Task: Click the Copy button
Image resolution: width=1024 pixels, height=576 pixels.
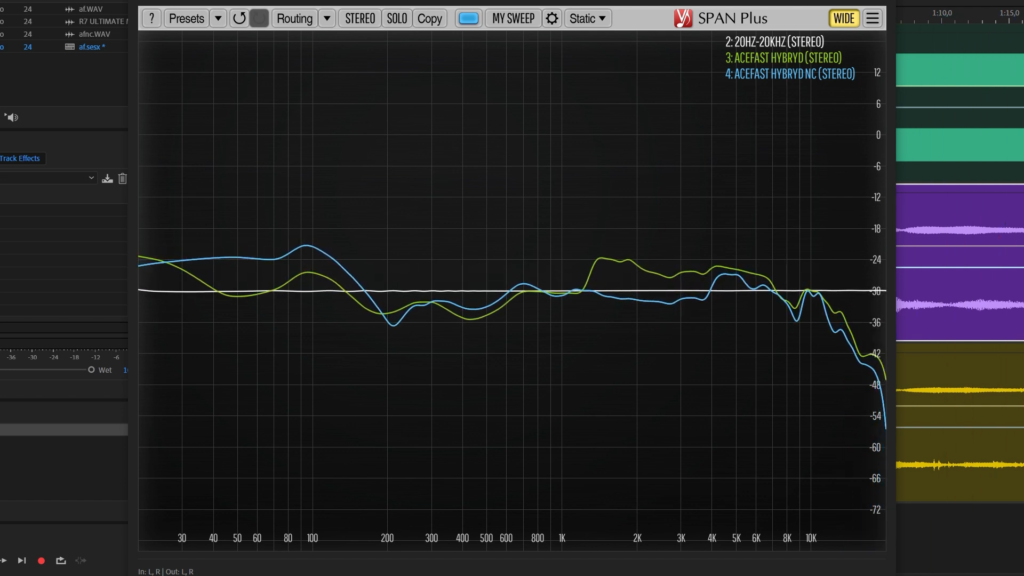Action: coord(429,18)
